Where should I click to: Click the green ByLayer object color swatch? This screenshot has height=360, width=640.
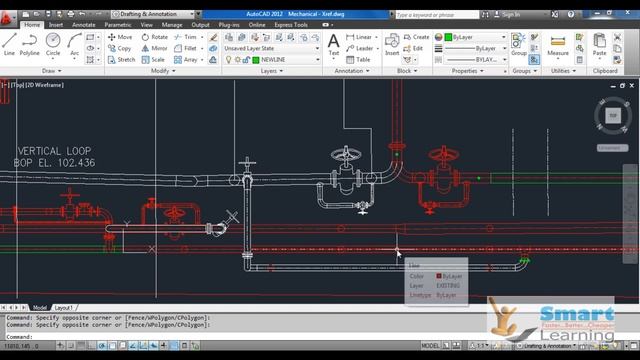click(x=448, y=37)
